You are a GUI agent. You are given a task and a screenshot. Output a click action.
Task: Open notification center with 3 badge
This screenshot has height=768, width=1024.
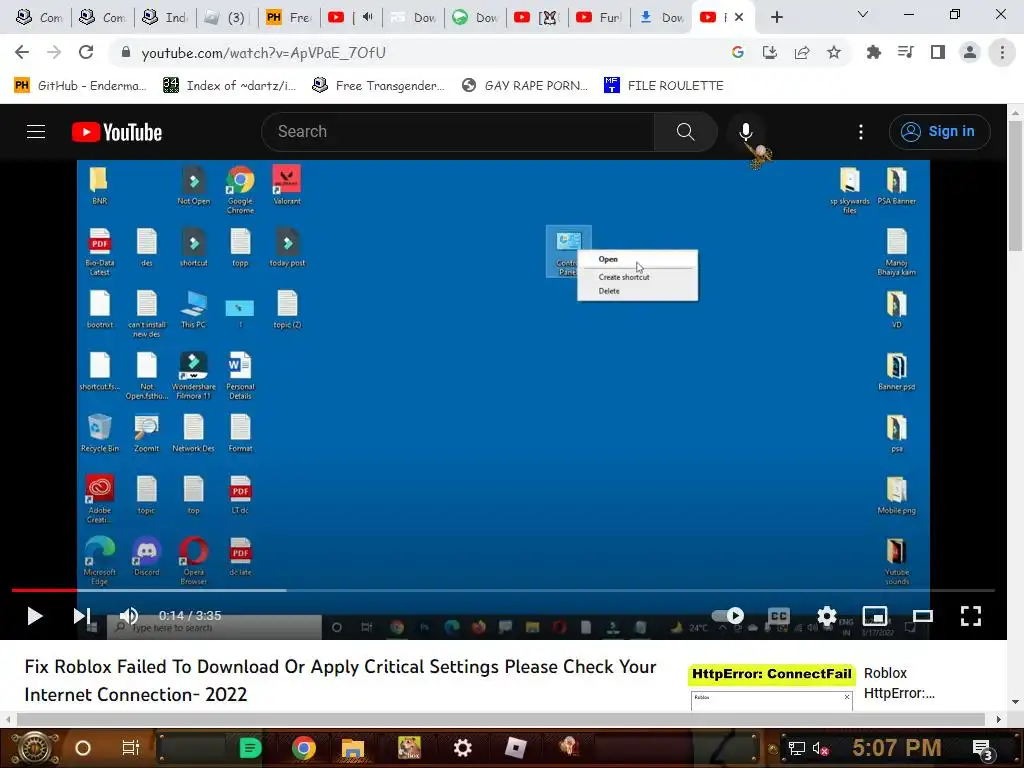click(982, 748)
